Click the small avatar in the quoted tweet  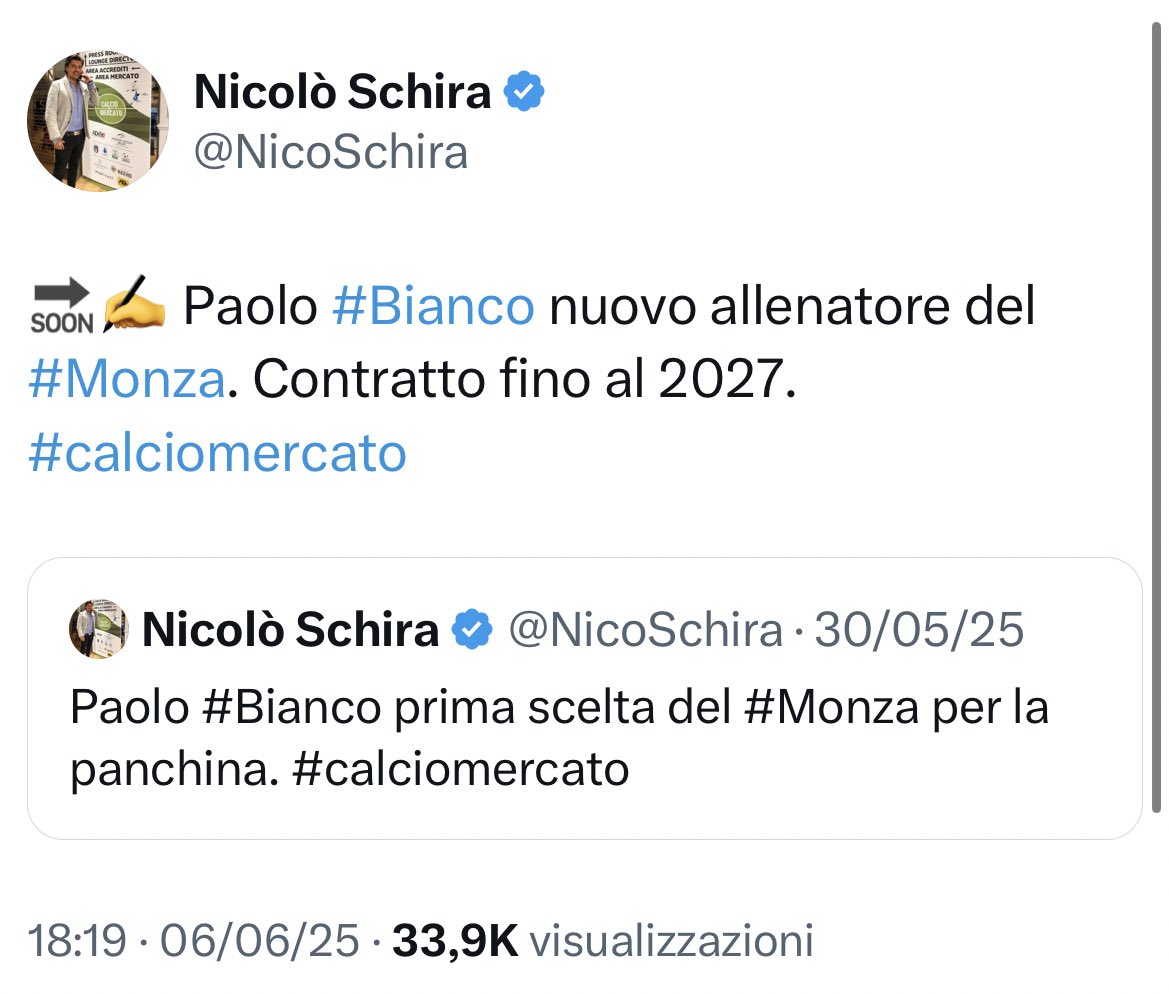coord(98,629)
